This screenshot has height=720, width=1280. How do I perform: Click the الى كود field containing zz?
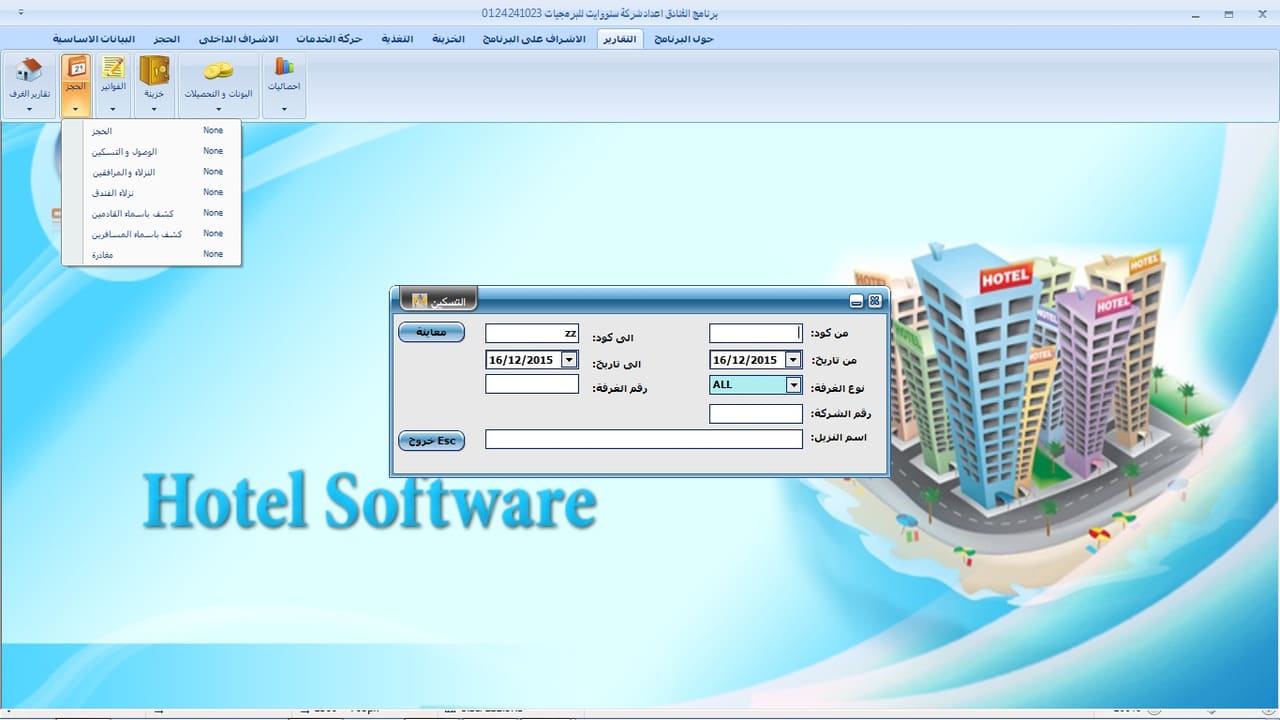(532, 333)
